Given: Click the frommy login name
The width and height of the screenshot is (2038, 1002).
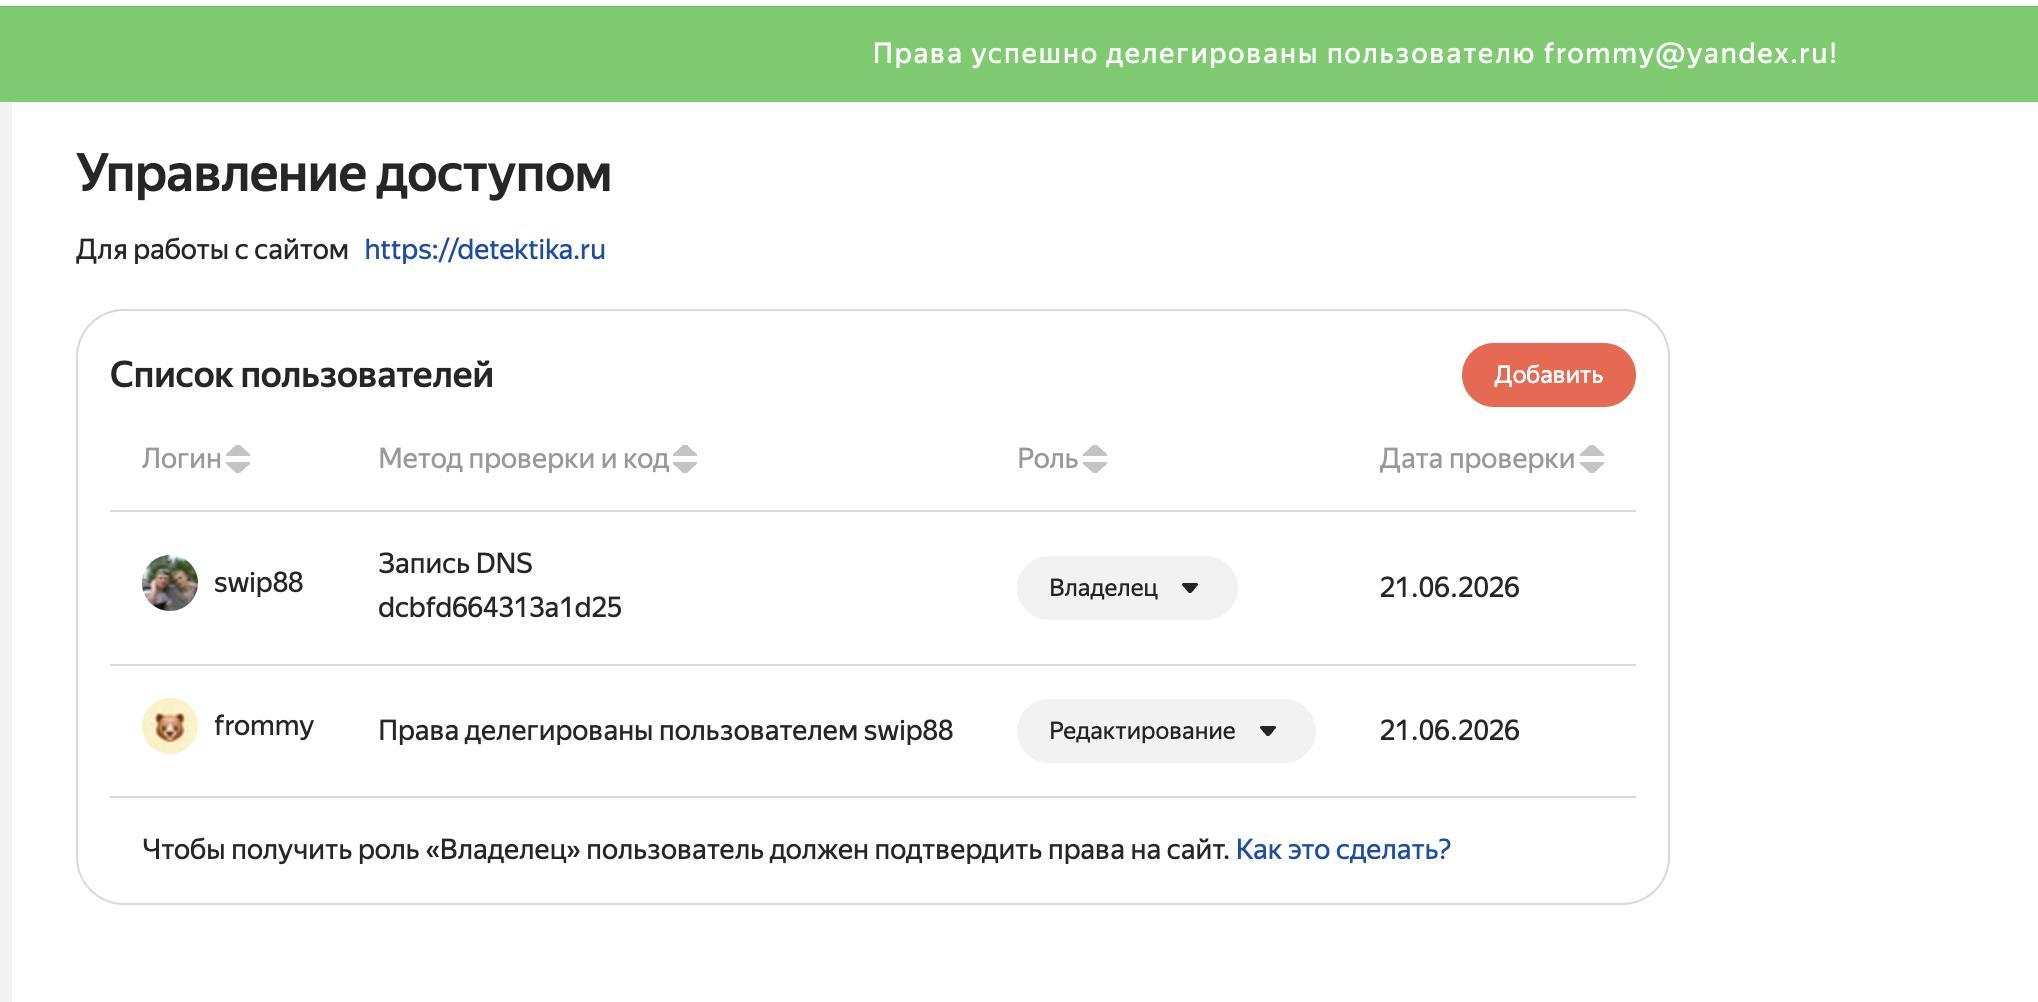Looking at the screenshot, I should [x=264, y=726].
